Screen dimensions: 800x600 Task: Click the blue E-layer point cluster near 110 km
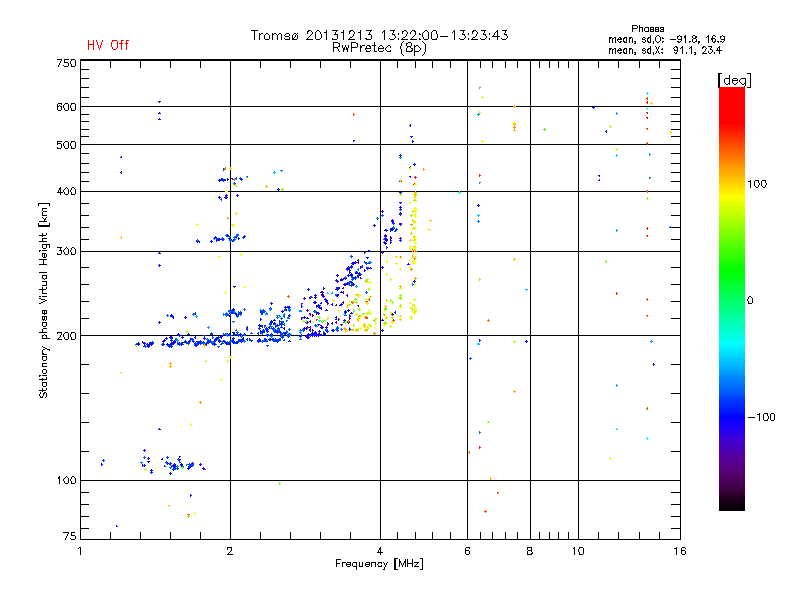(171, 464)
